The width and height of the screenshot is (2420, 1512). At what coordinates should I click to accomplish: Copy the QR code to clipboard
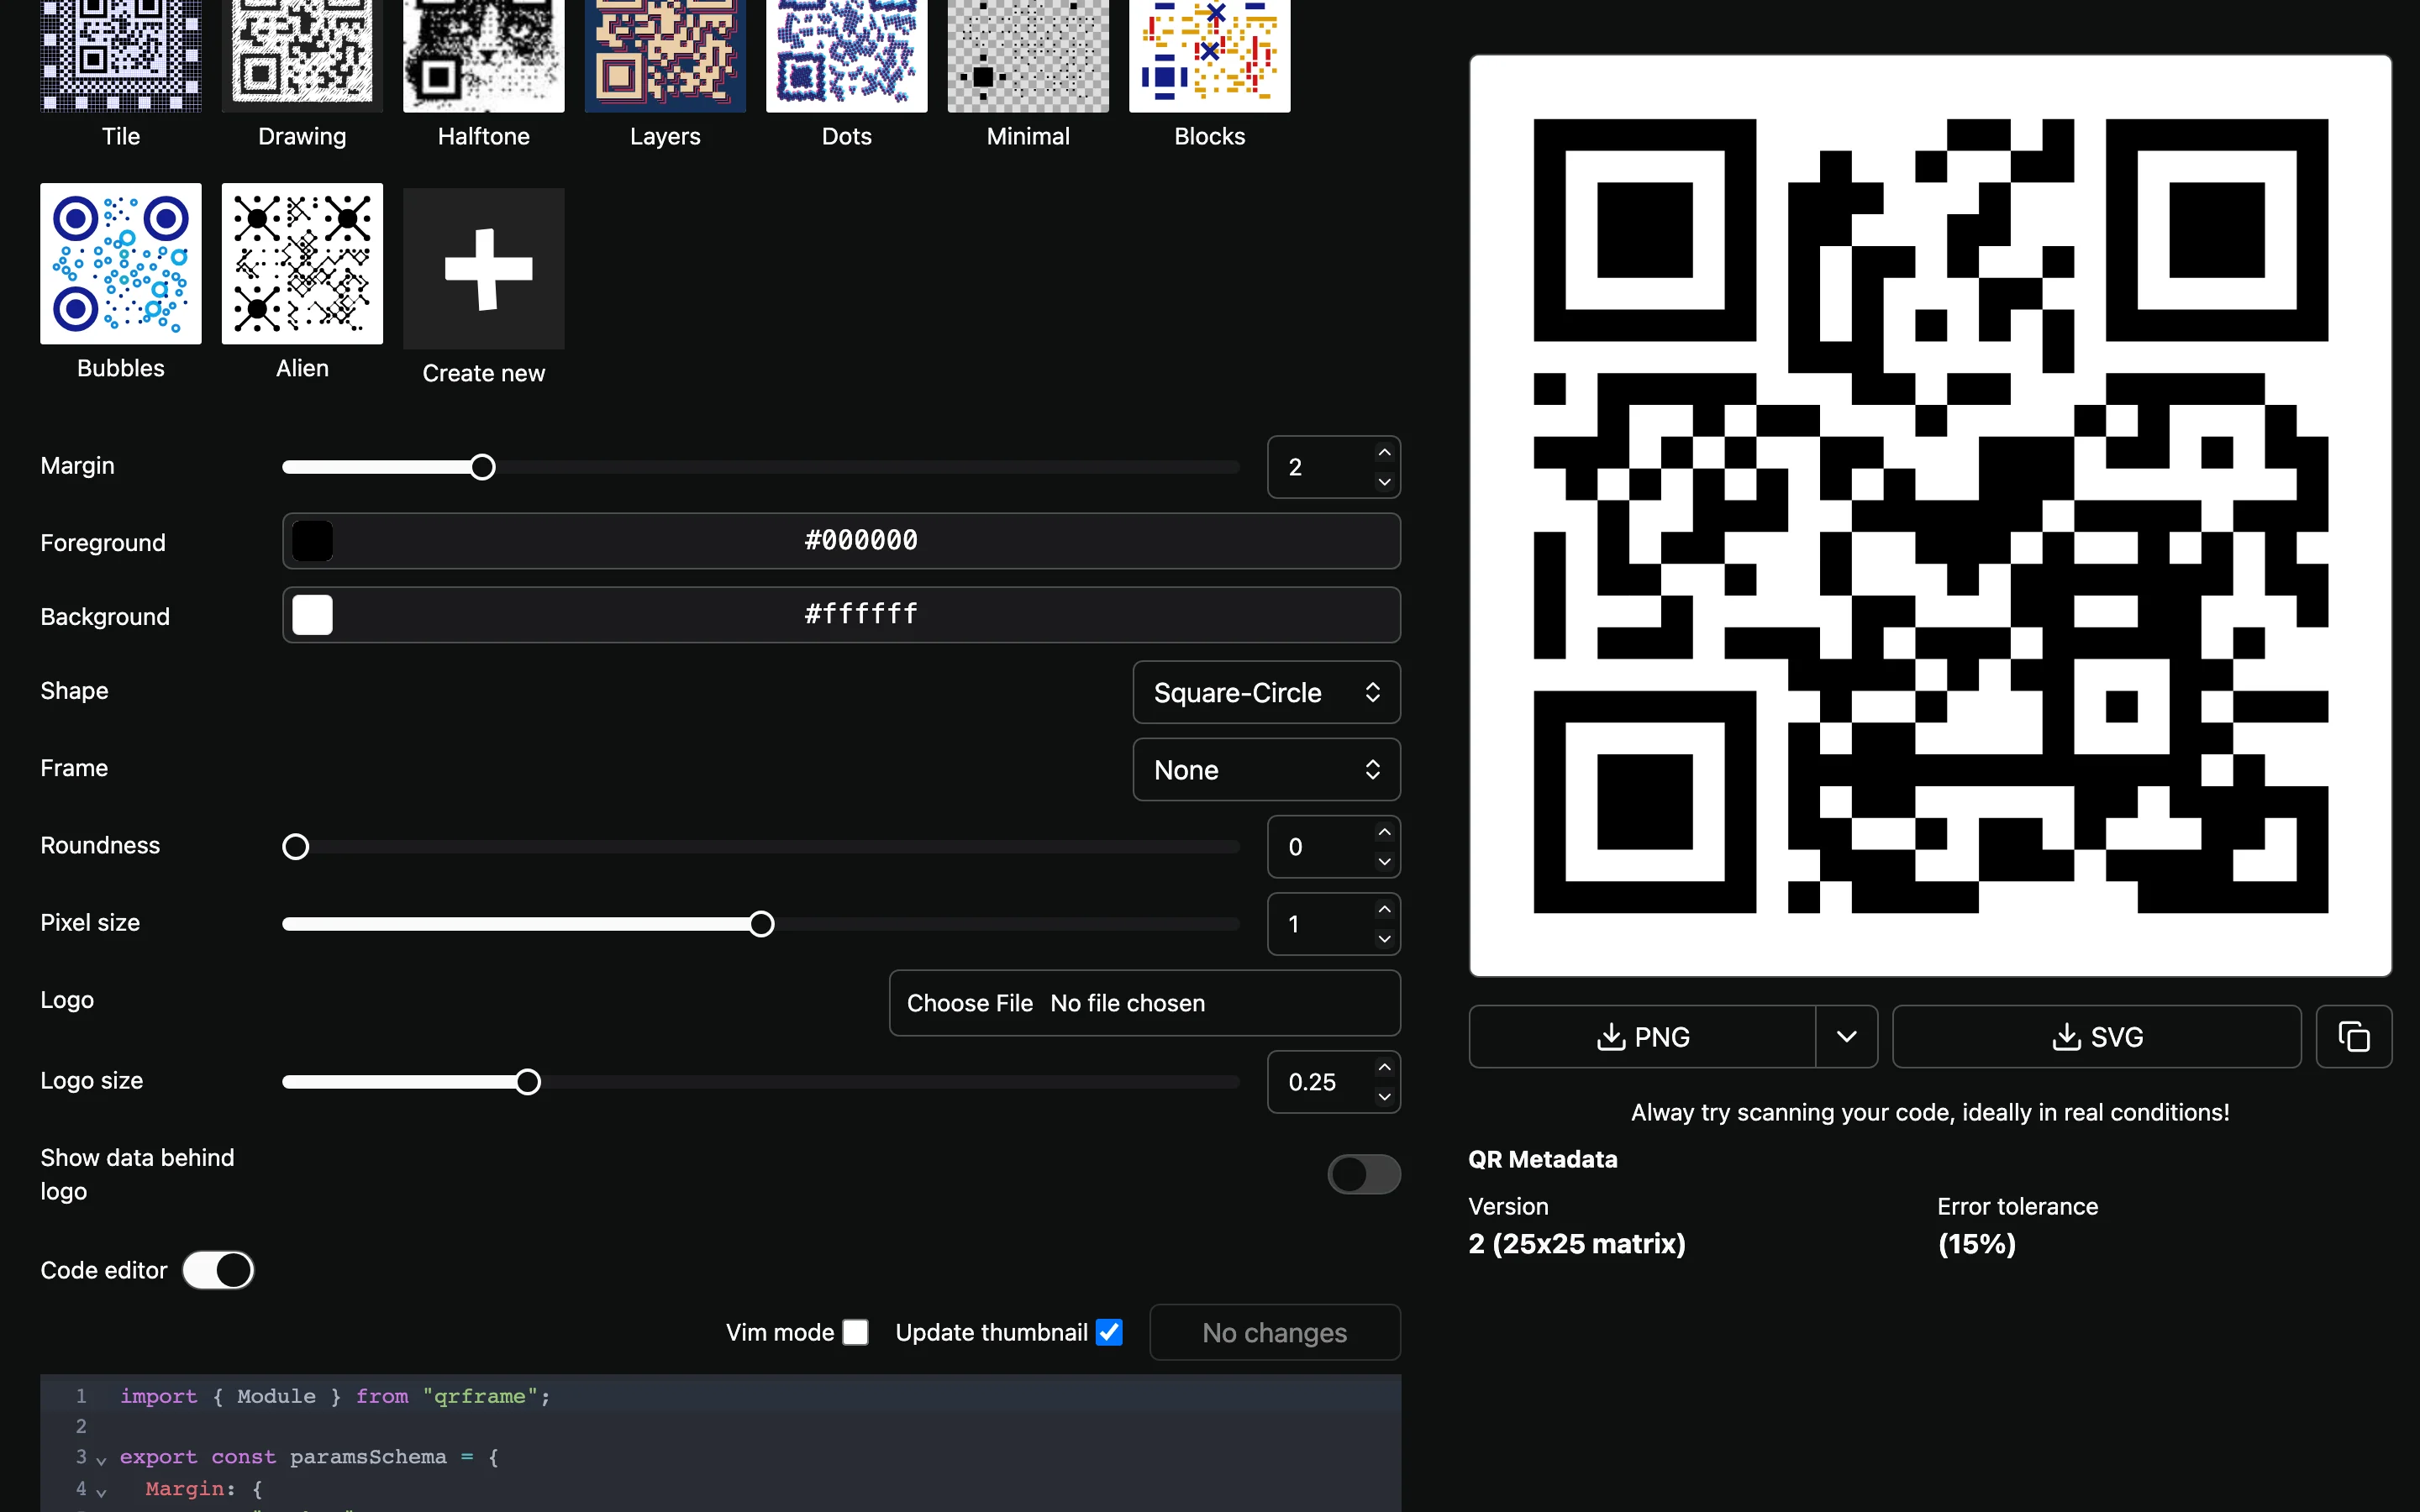click(x=2353, y=1037)
